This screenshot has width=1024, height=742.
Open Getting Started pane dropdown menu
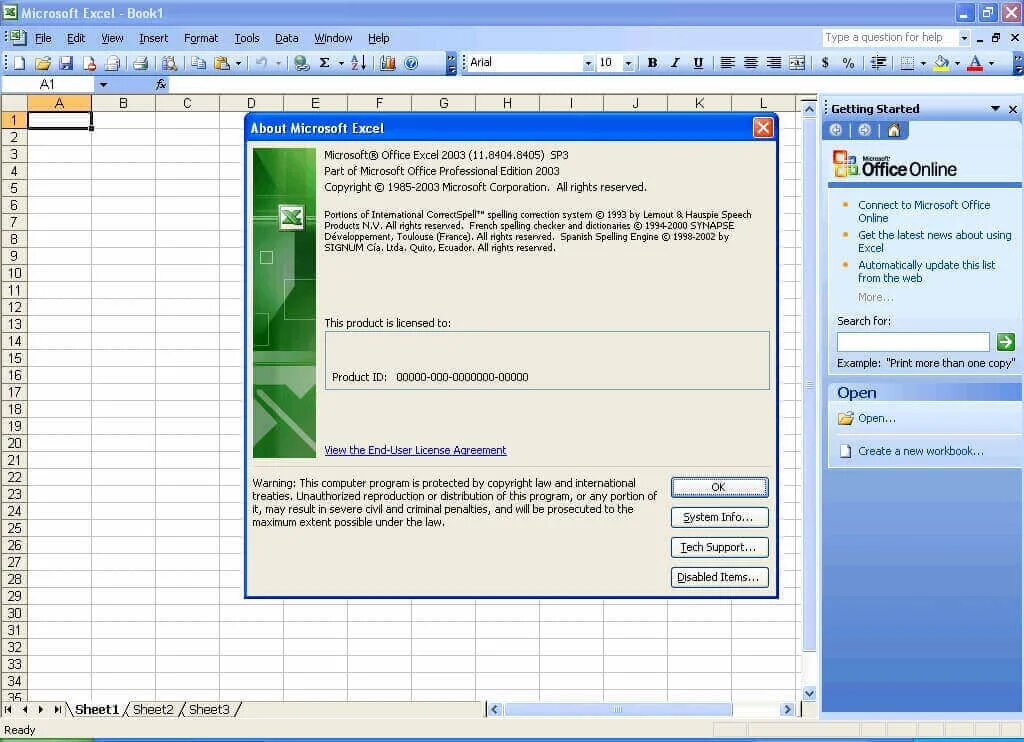[995, 108]
